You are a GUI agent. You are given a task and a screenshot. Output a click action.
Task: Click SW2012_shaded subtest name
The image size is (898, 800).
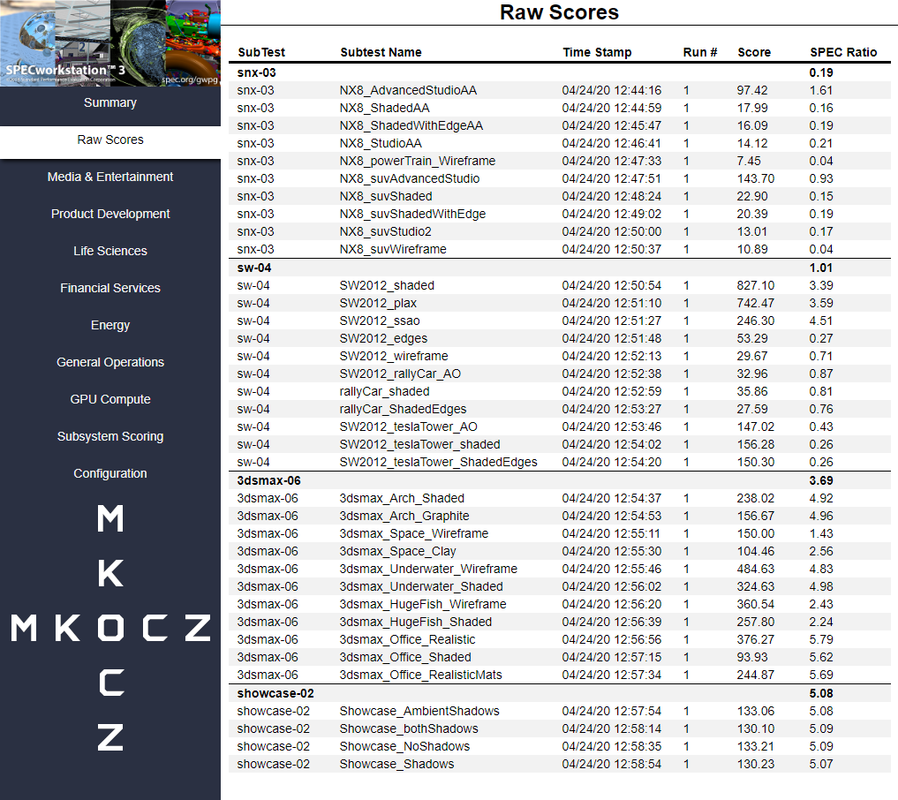tap(387, 286)
